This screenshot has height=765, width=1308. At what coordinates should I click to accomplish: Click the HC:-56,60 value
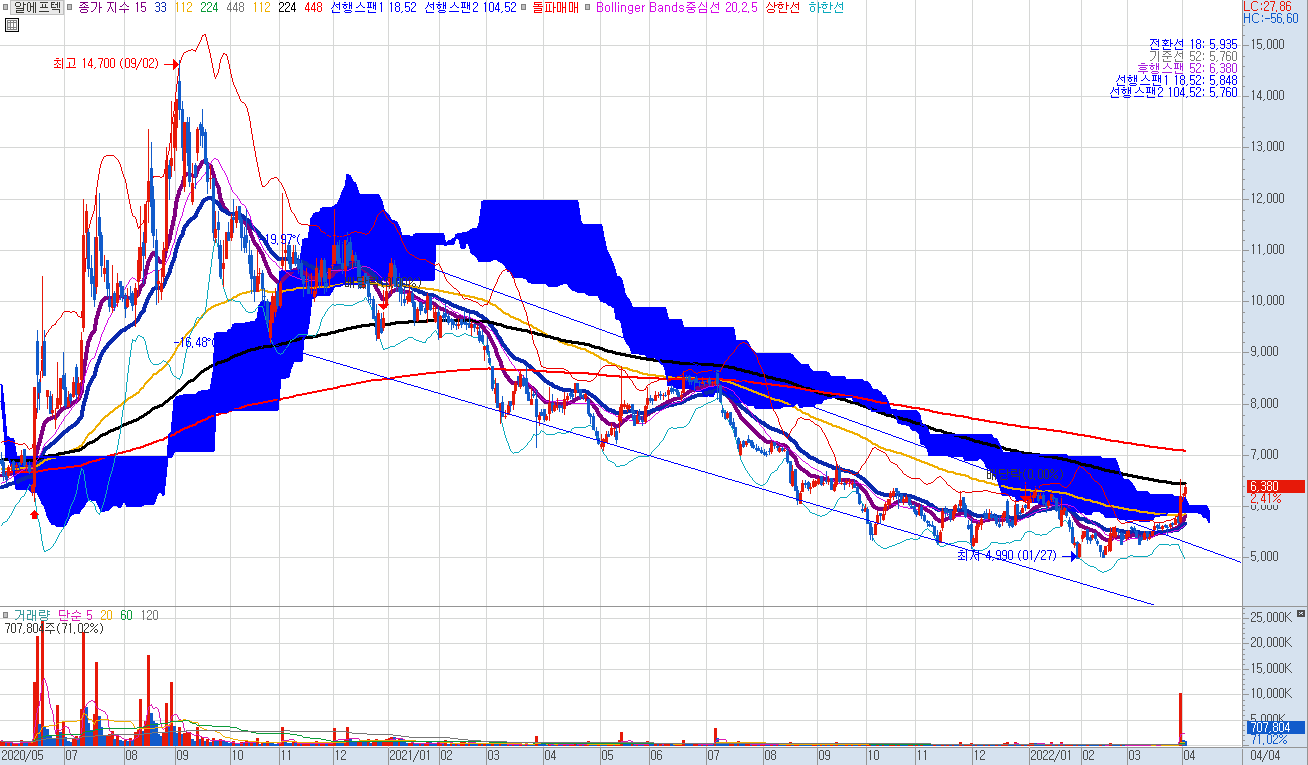1272,18
